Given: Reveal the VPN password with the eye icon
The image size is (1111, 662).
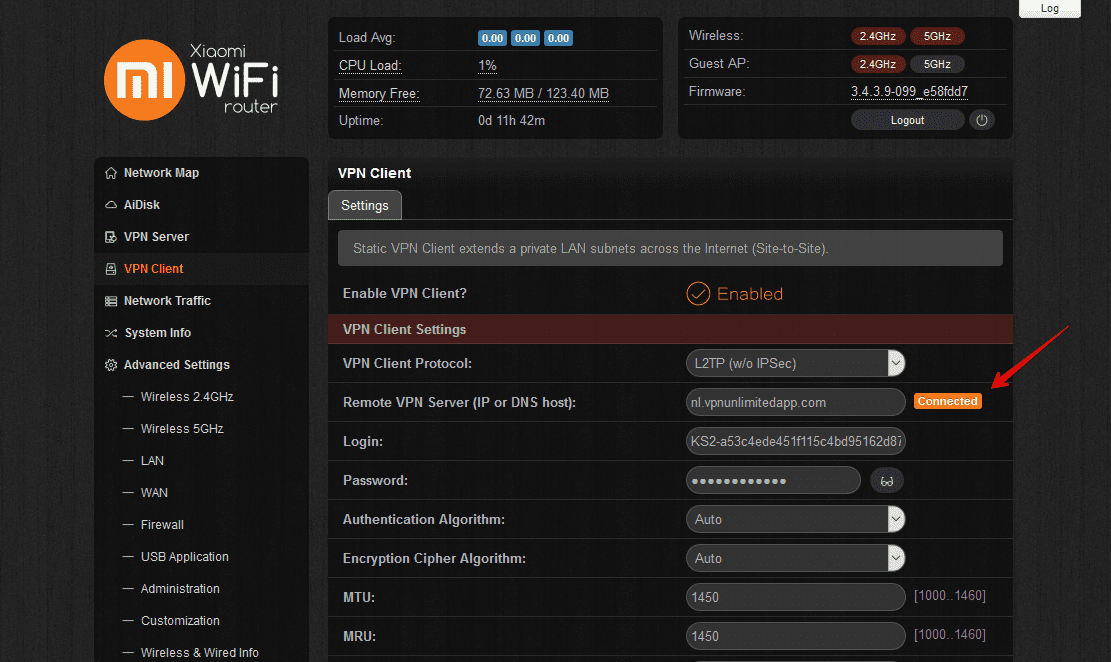Looking at the screenshot, I should click(886, 480).
